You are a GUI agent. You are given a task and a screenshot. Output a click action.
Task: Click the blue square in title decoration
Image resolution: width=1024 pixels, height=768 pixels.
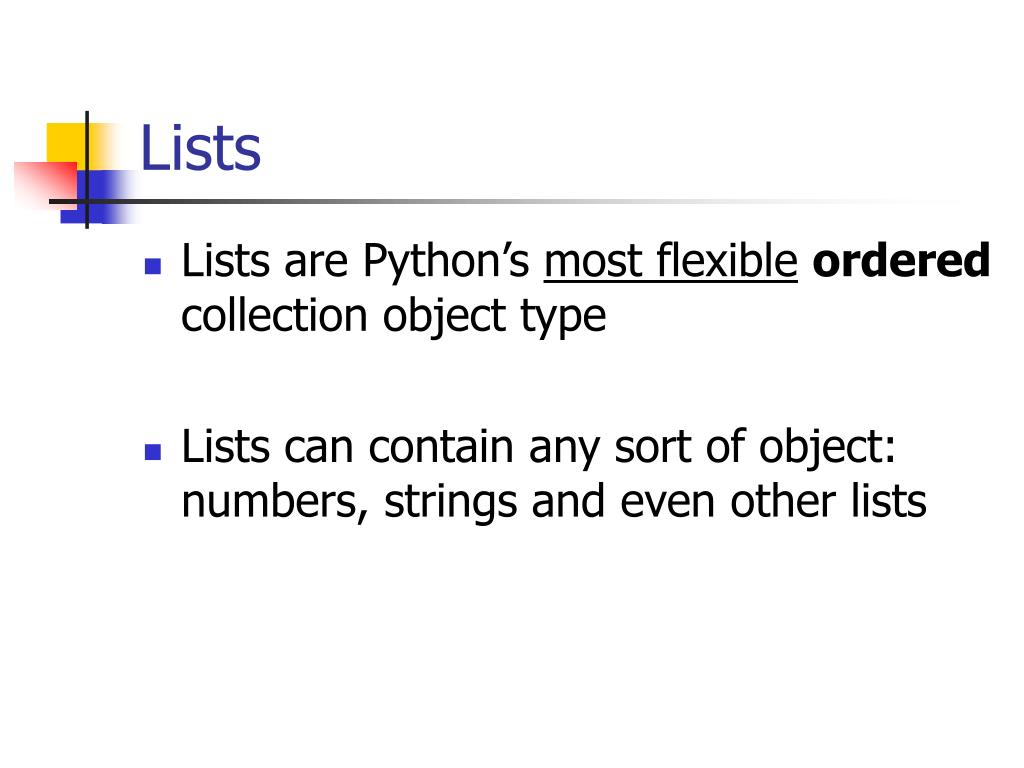[98, 196]
